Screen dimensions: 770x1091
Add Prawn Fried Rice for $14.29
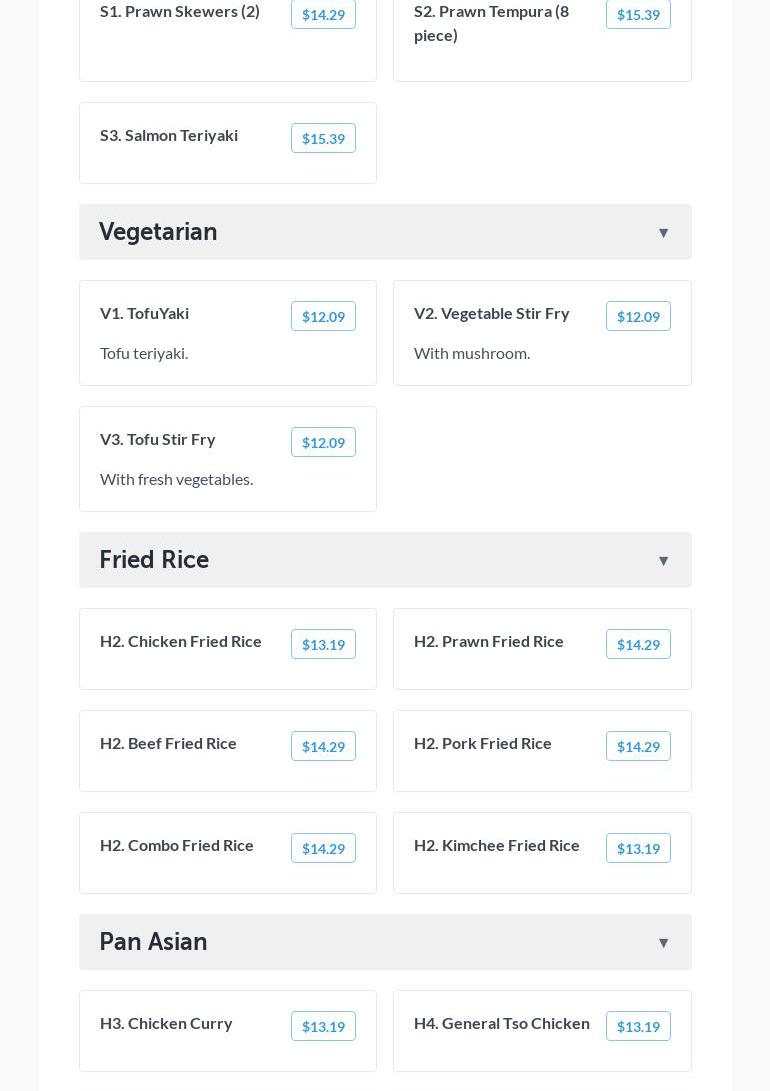click(x=638, y=645)
